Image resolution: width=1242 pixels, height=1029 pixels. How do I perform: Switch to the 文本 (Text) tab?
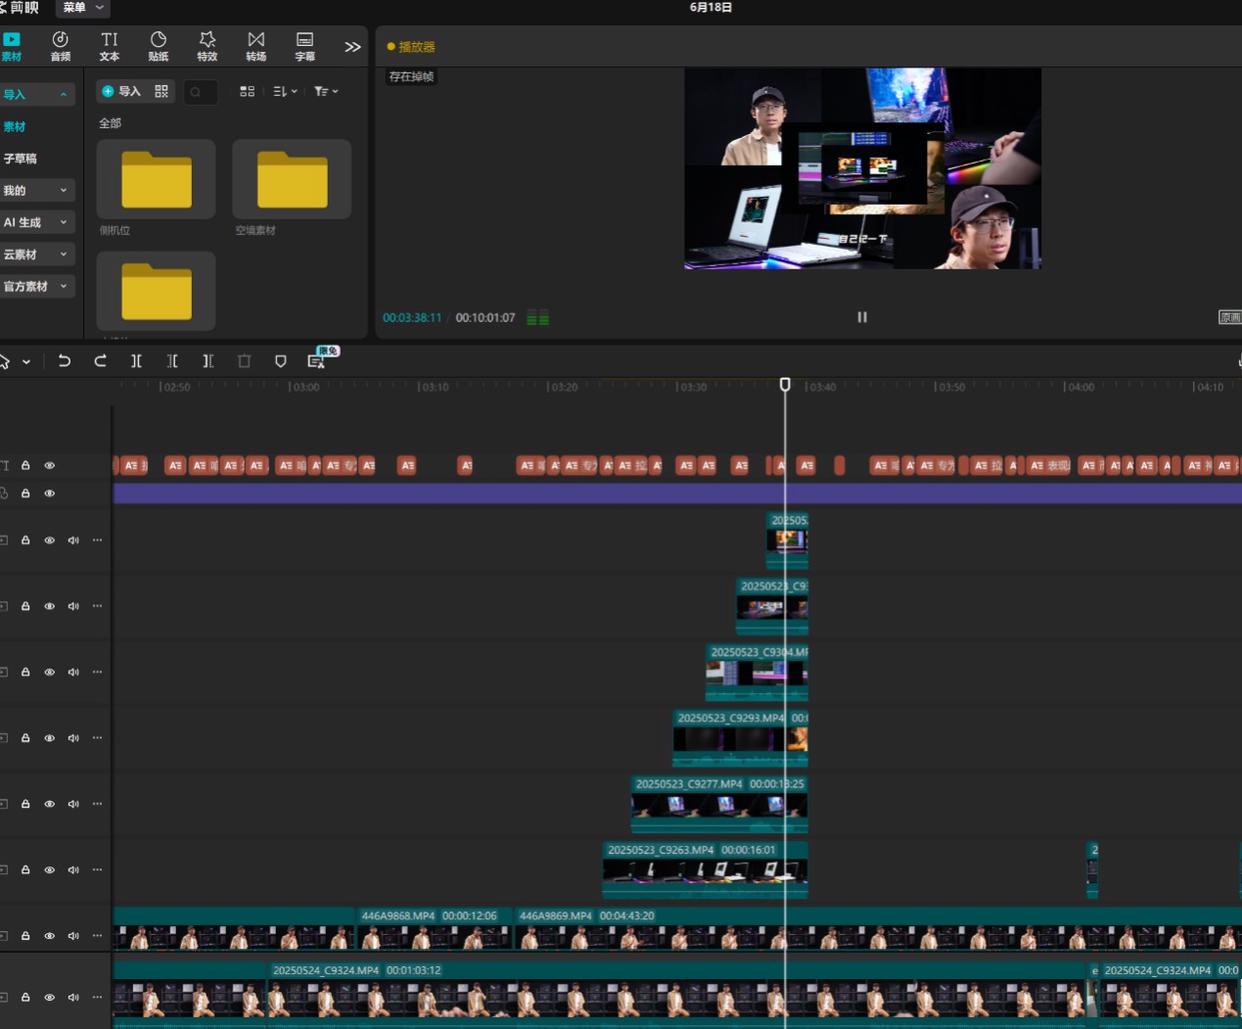click(109, 46)
